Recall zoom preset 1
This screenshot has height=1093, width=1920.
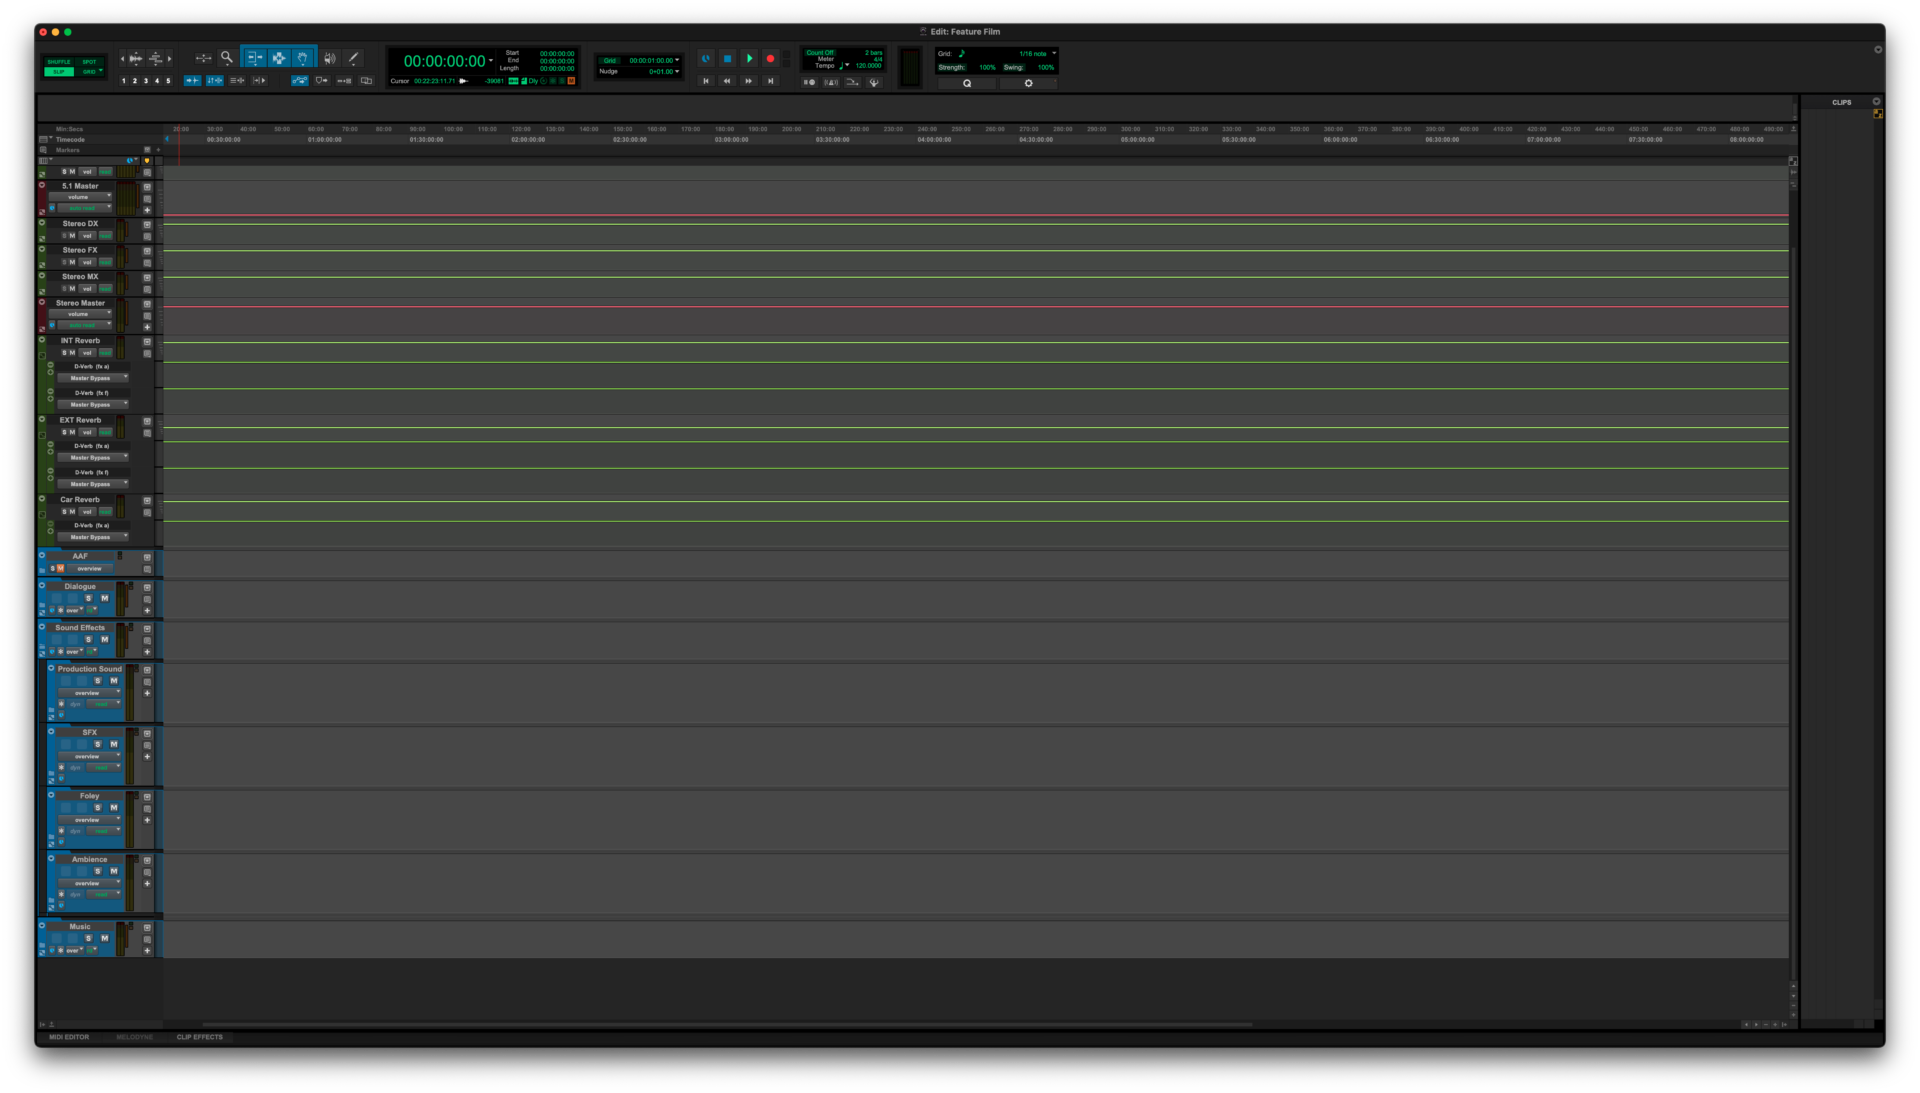click(124, 81)
